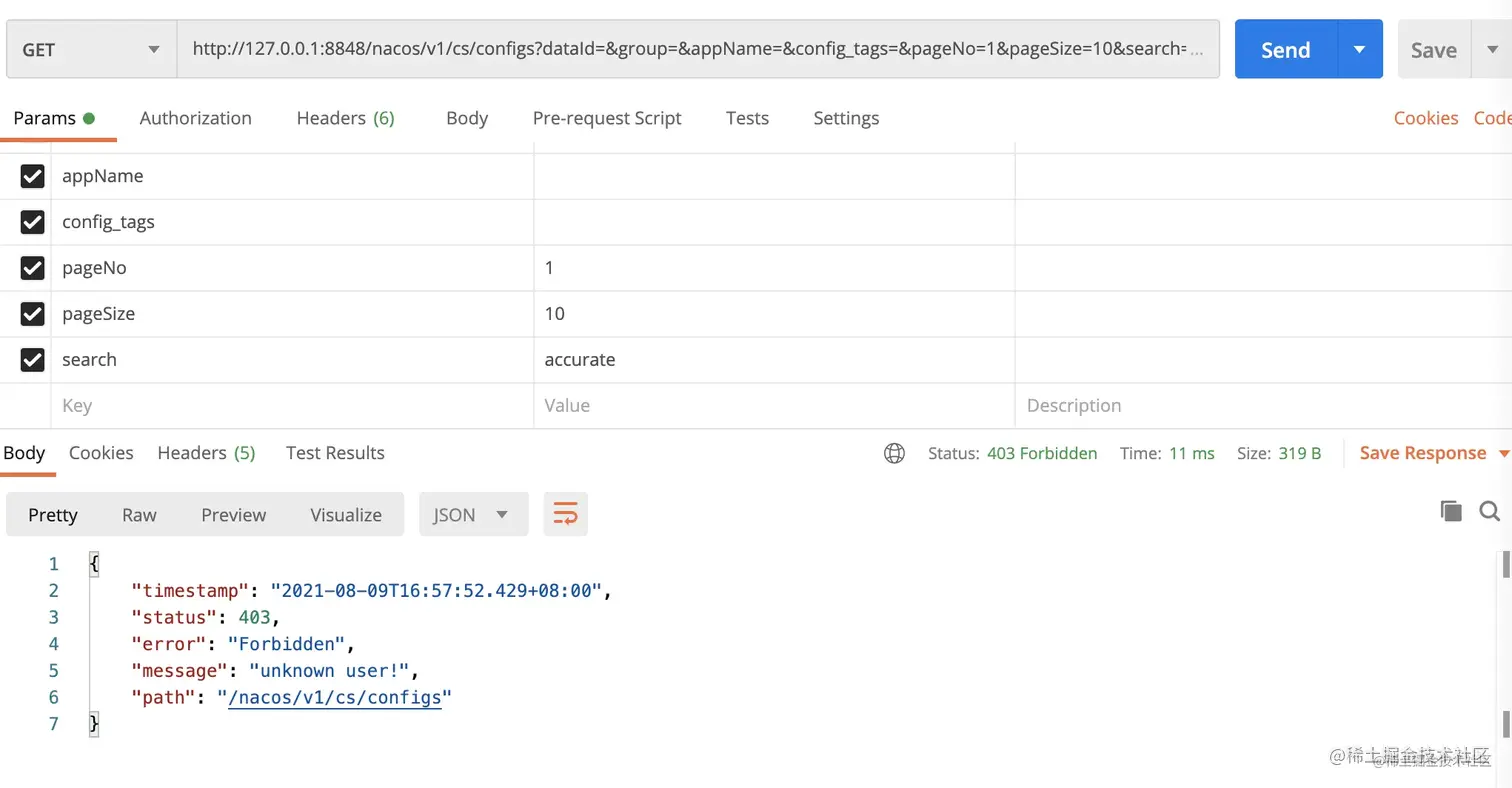Switch to the Params tab

54,118
